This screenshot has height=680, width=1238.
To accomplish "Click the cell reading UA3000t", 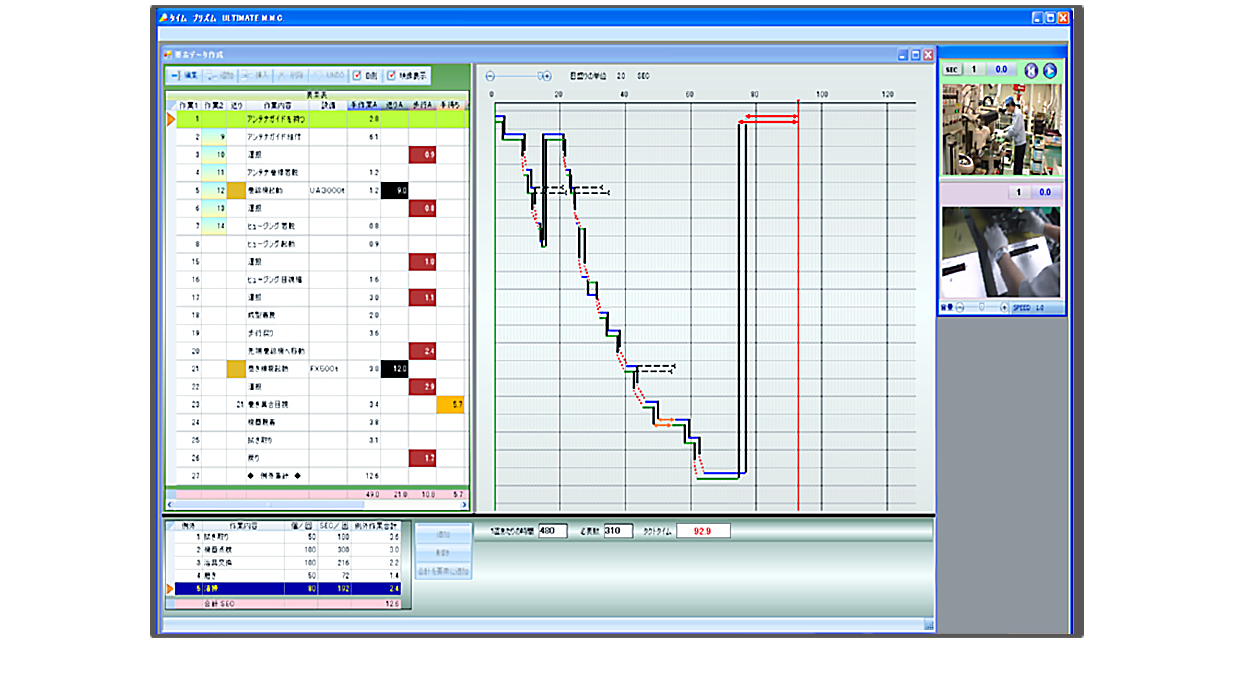I will point(328,190).
